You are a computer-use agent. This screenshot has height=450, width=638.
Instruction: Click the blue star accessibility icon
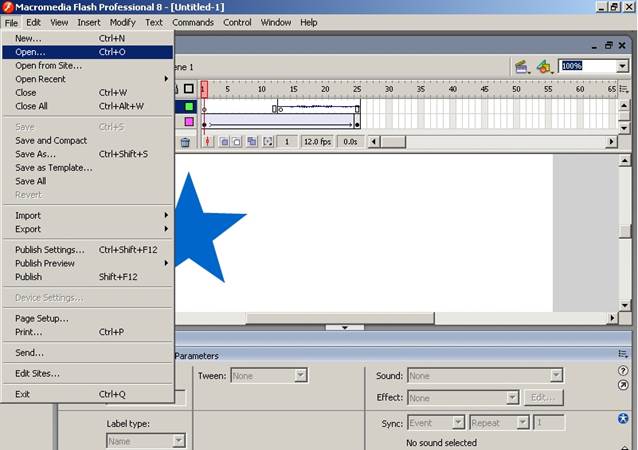tap(623, 418)
